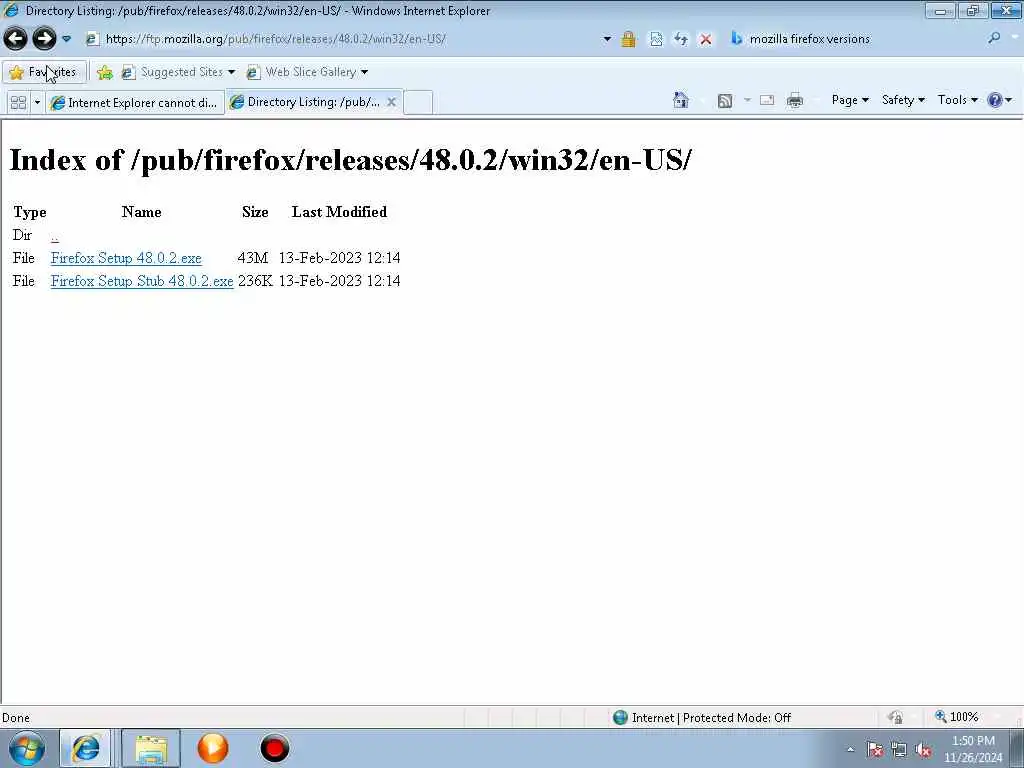Image resolution: width=1024 pixels, height=768 pixels.
Task: Select the '43M' size cell
Action: click(x=253, y=258)
